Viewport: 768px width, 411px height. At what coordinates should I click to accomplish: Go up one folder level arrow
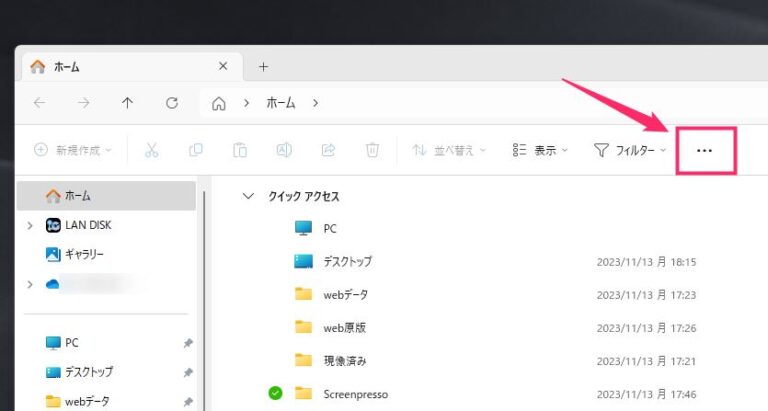coord(127,102)
